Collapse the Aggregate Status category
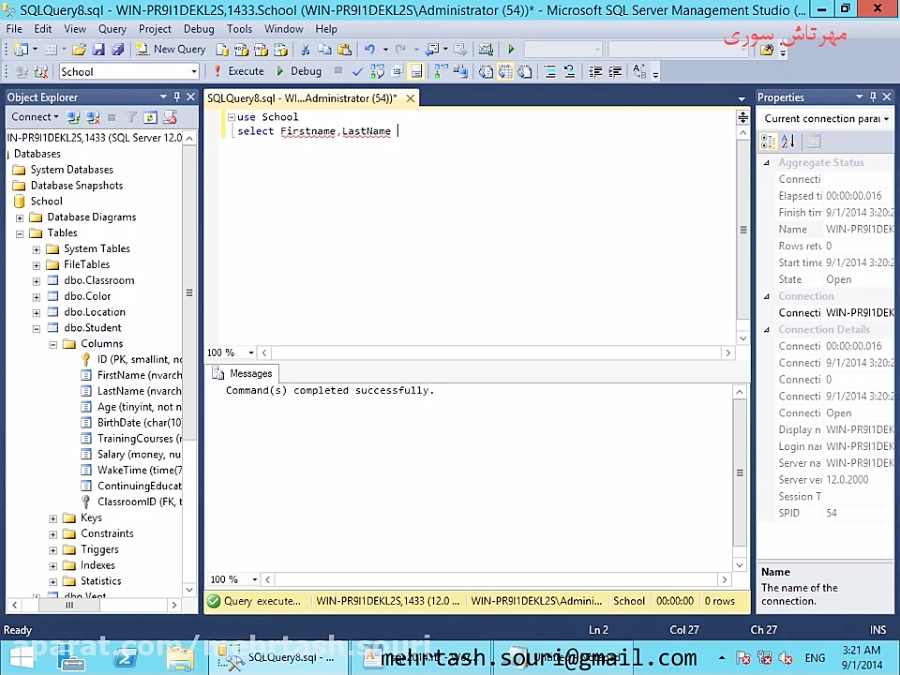This screenshot has width=900, height=675. [766, 162]
